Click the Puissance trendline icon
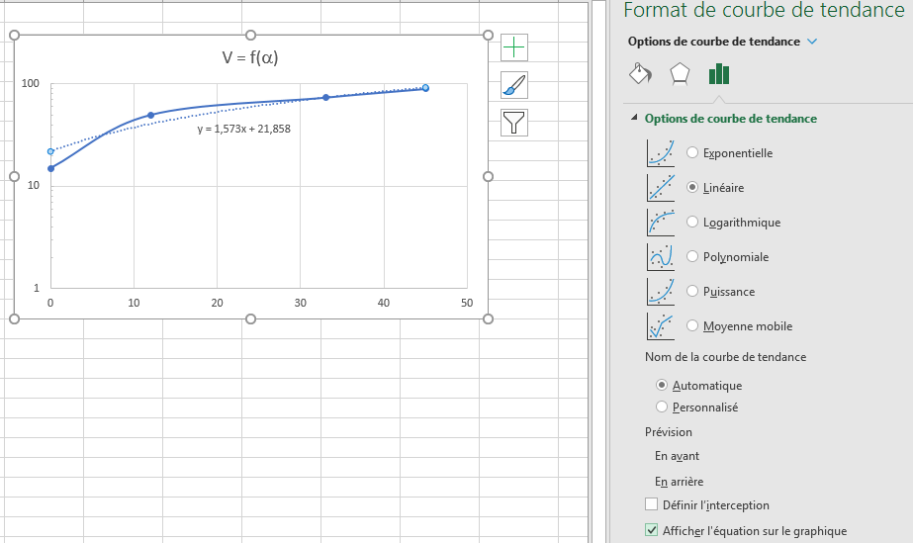This screenshot has height=543, width=913. pos(661,292)
